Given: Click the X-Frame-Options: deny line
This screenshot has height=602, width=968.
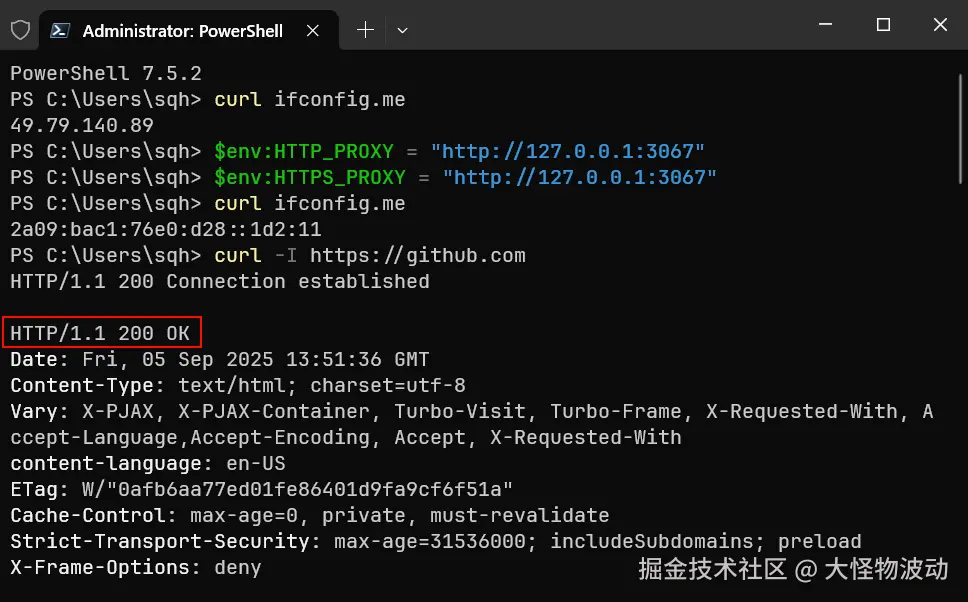Looking at the screenshot, I should (136, 567).
